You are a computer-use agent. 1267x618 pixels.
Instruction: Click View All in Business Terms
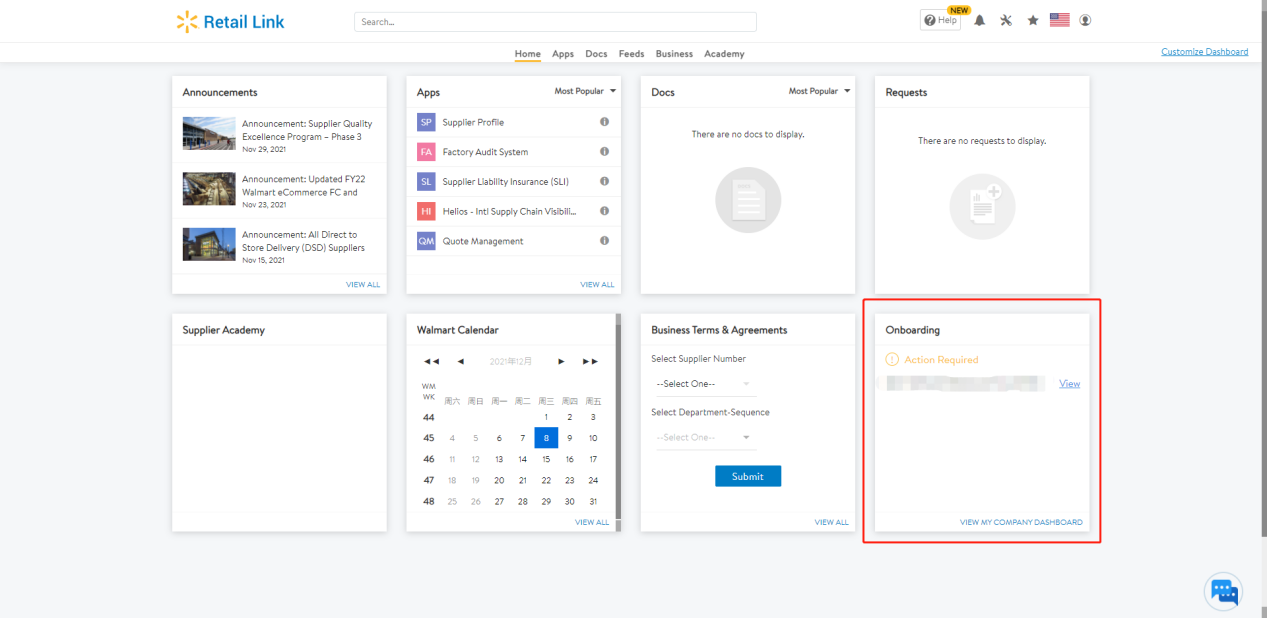(x=831, y=522)
